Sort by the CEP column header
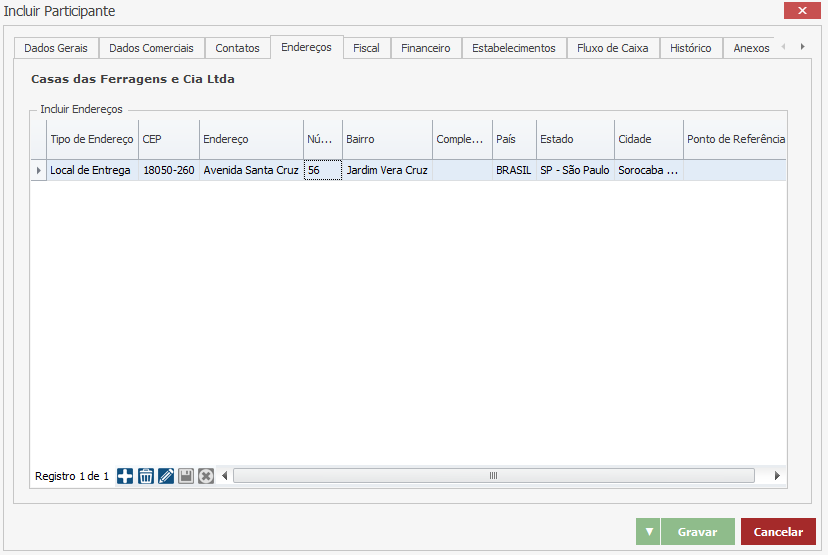The height and width of the screenshot is (555, 828). coord(168,139)
